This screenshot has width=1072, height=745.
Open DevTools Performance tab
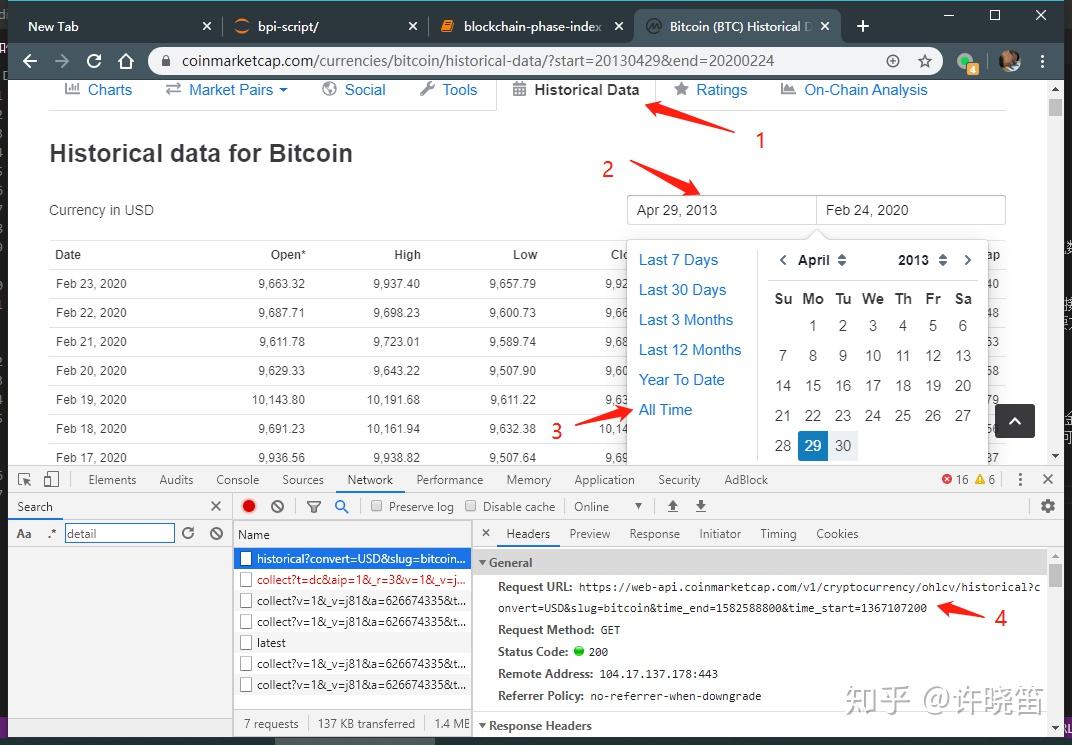pos(449,480)
